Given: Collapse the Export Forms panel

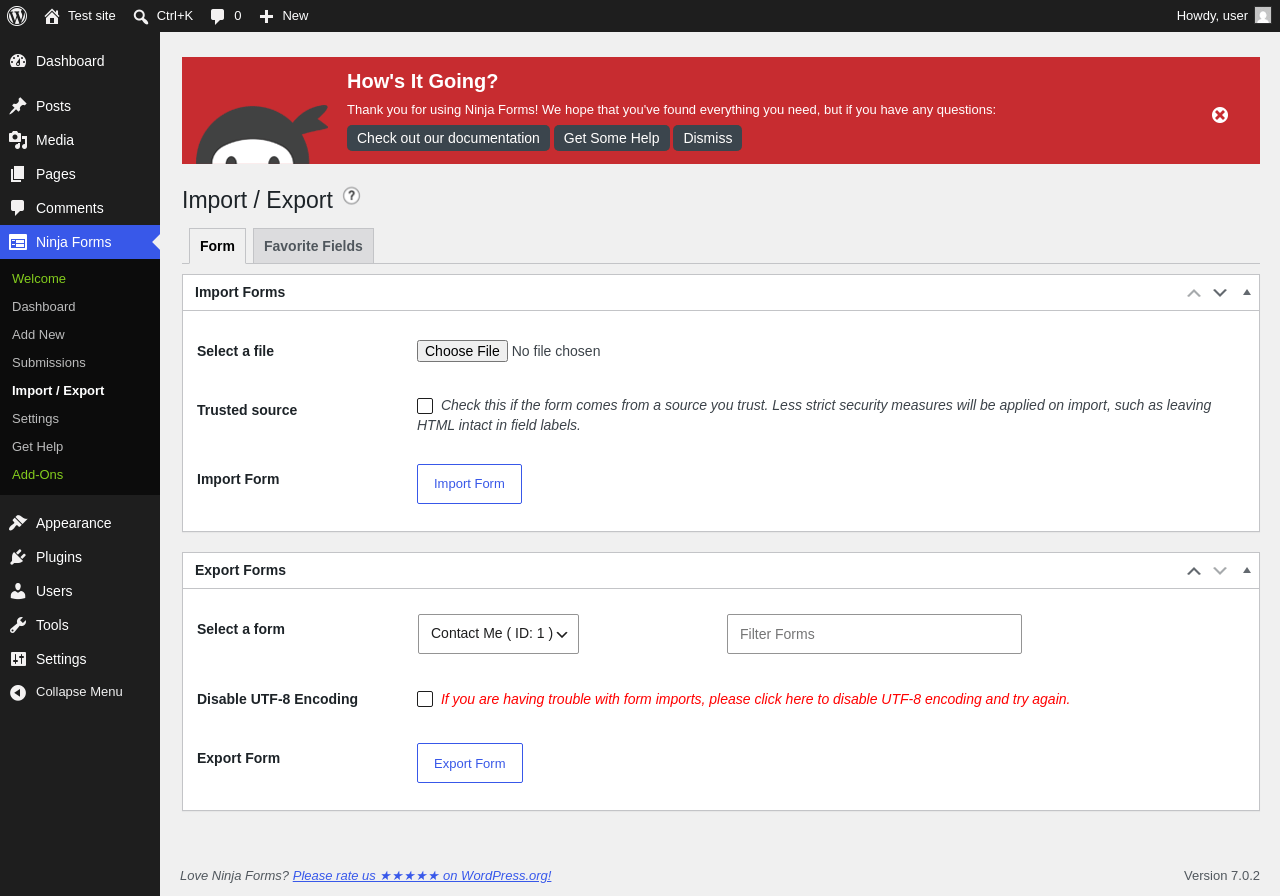Looking at the screenshot, I should pos(1247,570).
